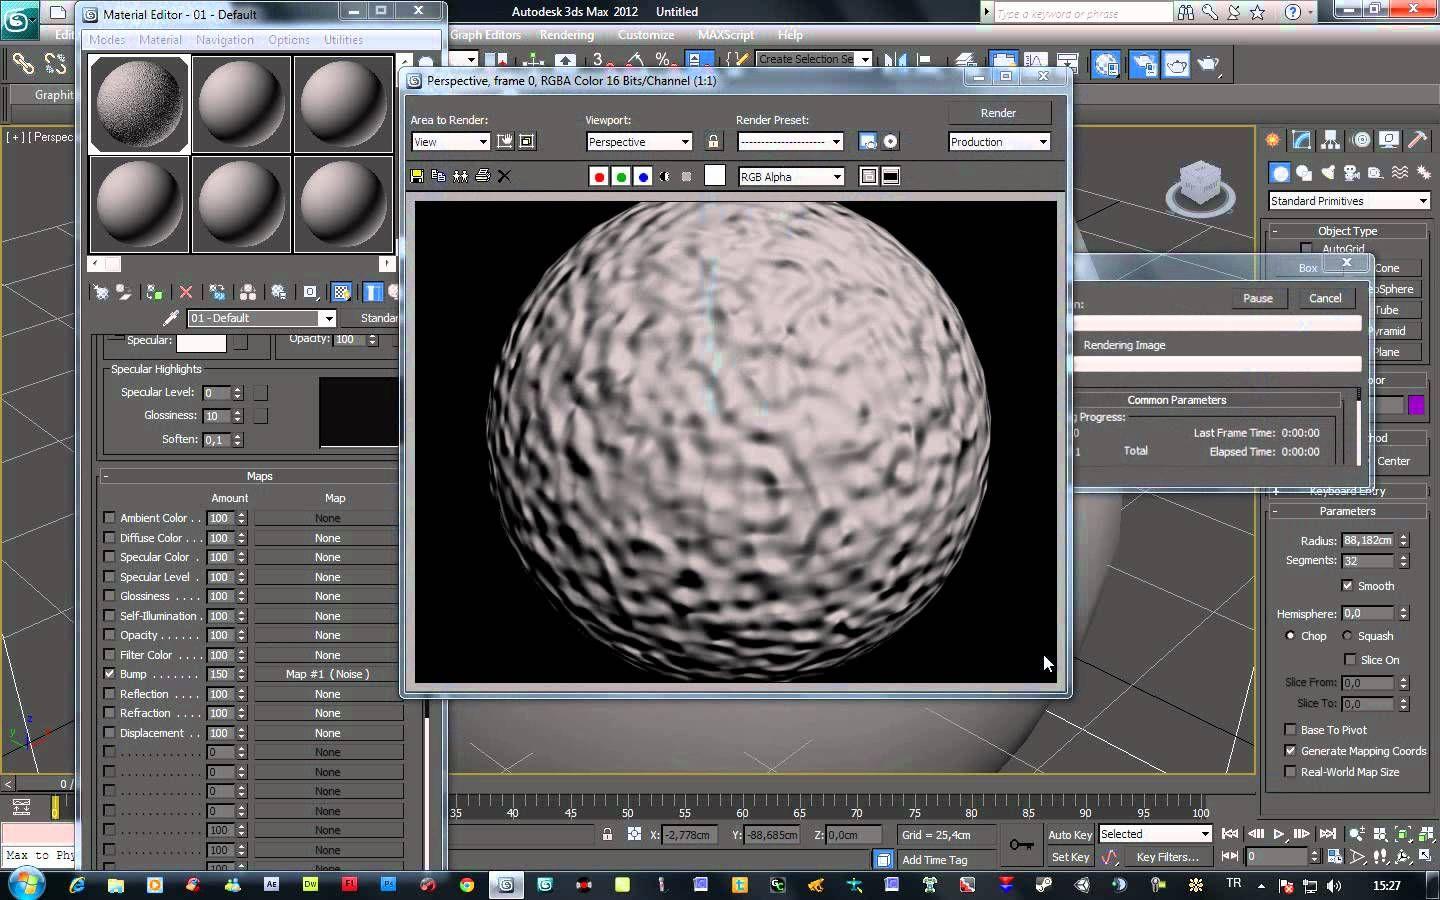Toggle the Lock to Viewport padlock
Screen dimensions: 1440x900
[x=713, y=141]
